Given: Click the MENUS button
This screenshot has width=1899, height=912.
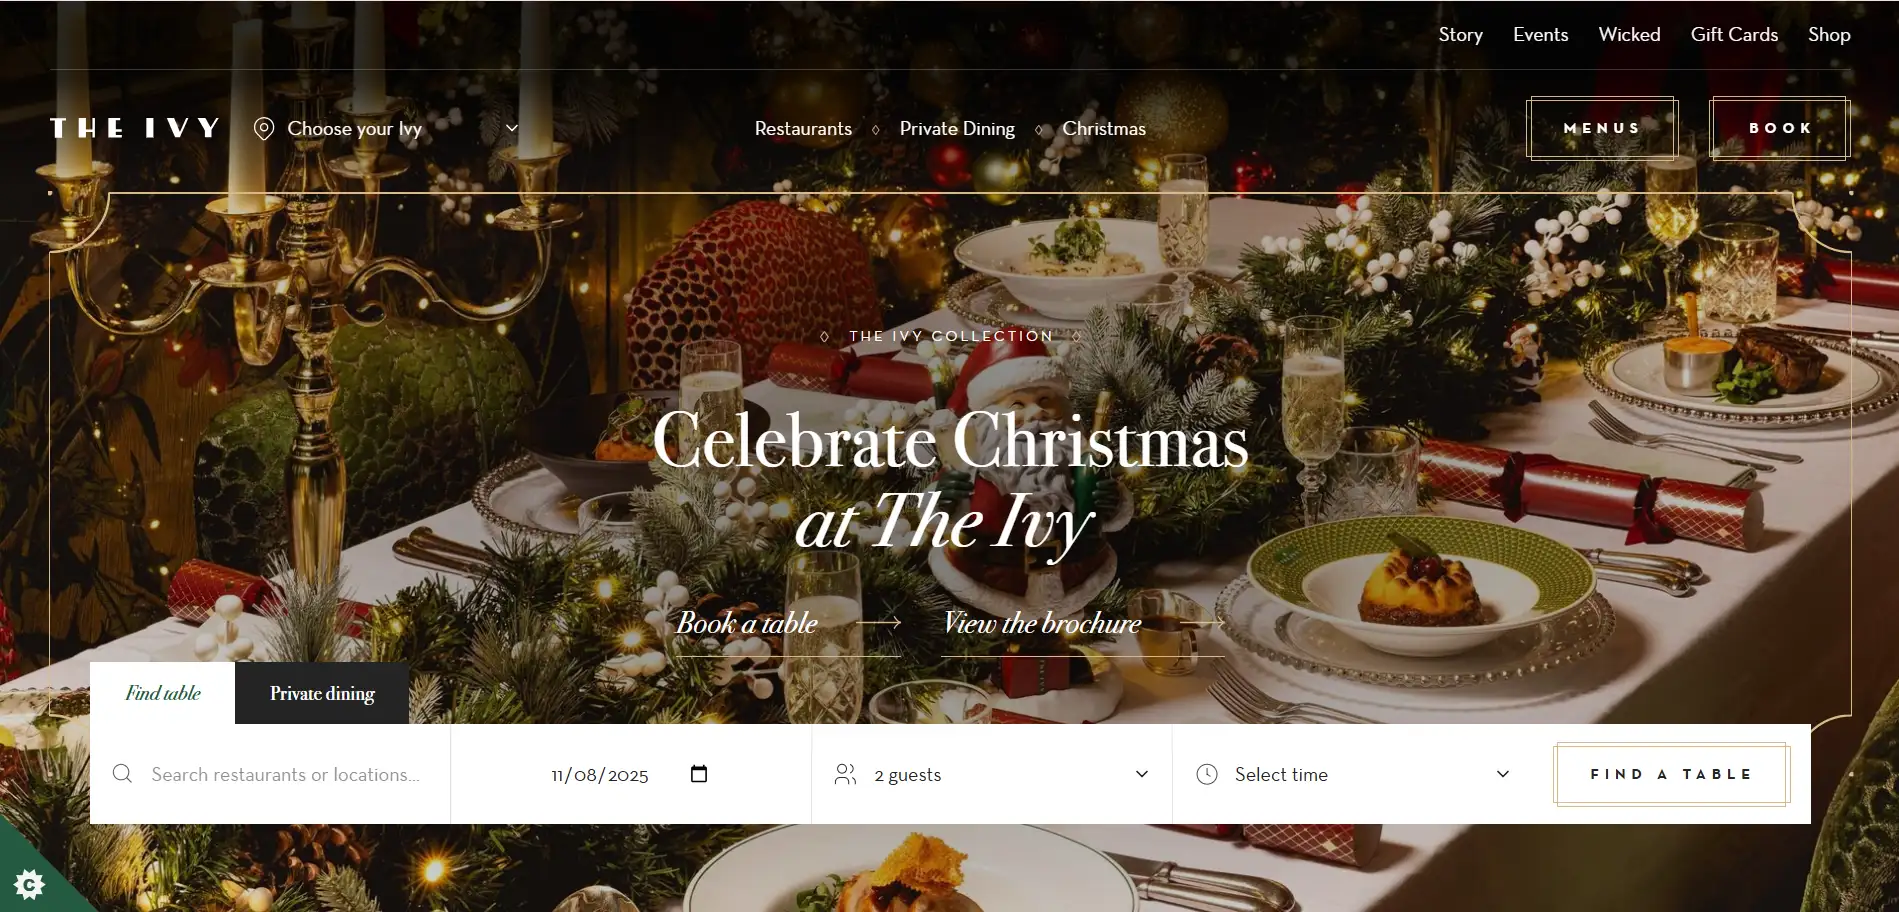Looking at the screenshot, I should 1602,128.
